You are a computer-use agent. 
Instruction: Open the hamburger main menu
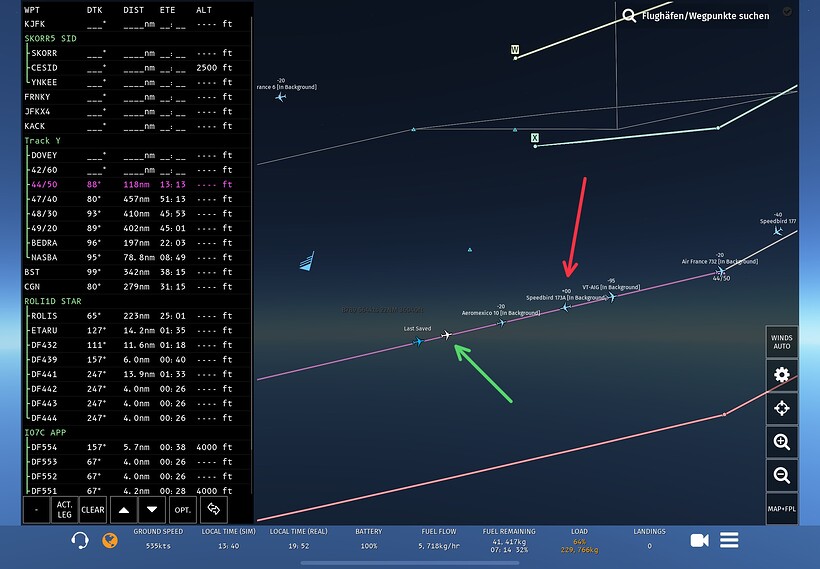(x=729, y=540)
